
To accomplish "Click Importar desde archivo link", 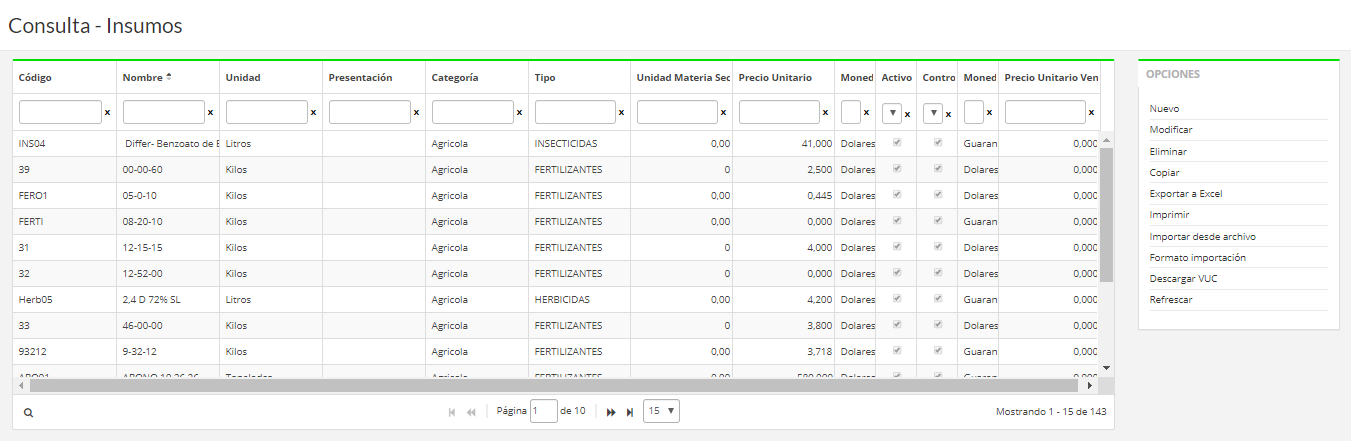I will click(x=1203, y=237).
